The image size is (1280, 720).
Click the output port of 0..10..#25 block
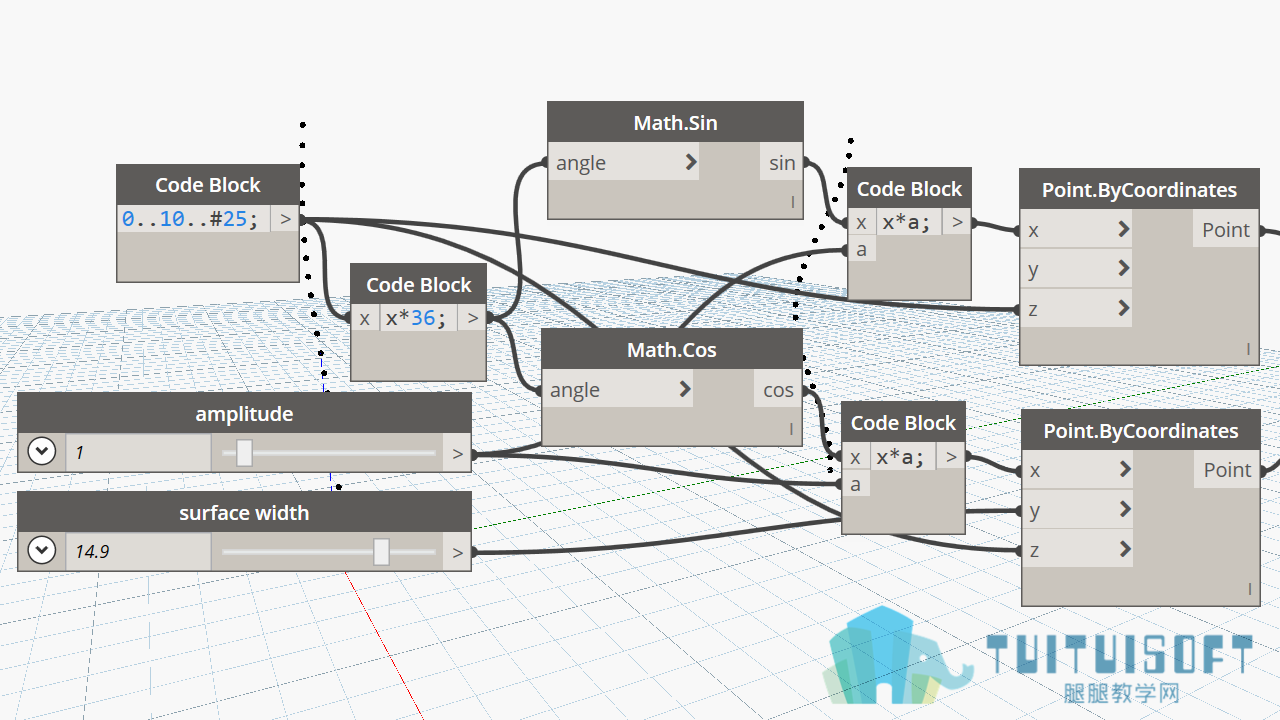point(285,219)
